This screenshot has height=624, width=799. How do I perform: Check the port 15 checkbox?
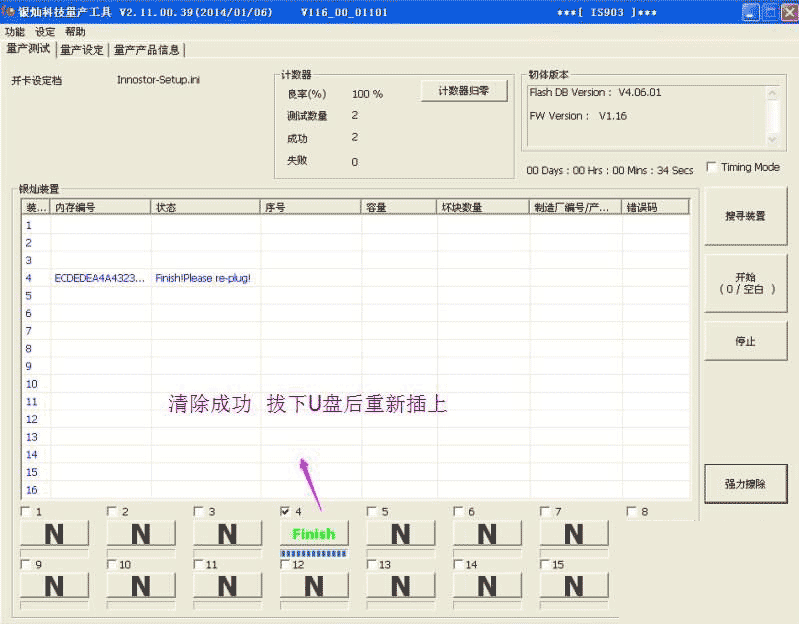click(545, 564)
